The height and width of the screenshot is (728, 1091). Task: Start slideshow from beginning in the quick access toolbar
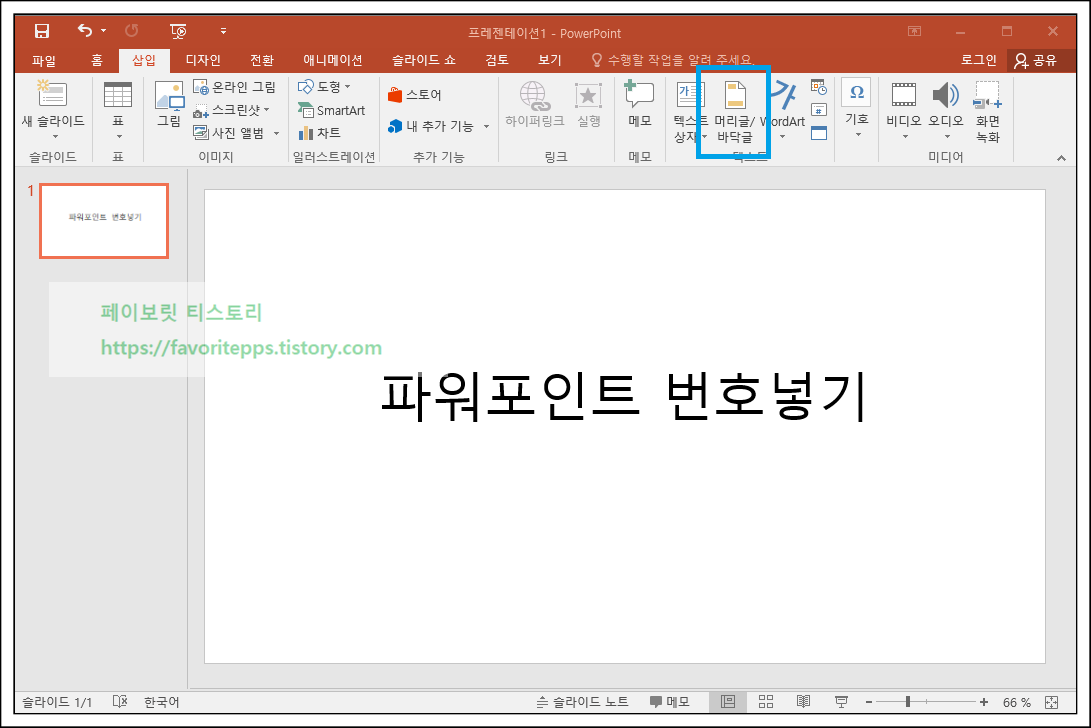click(x=178, y=31)
